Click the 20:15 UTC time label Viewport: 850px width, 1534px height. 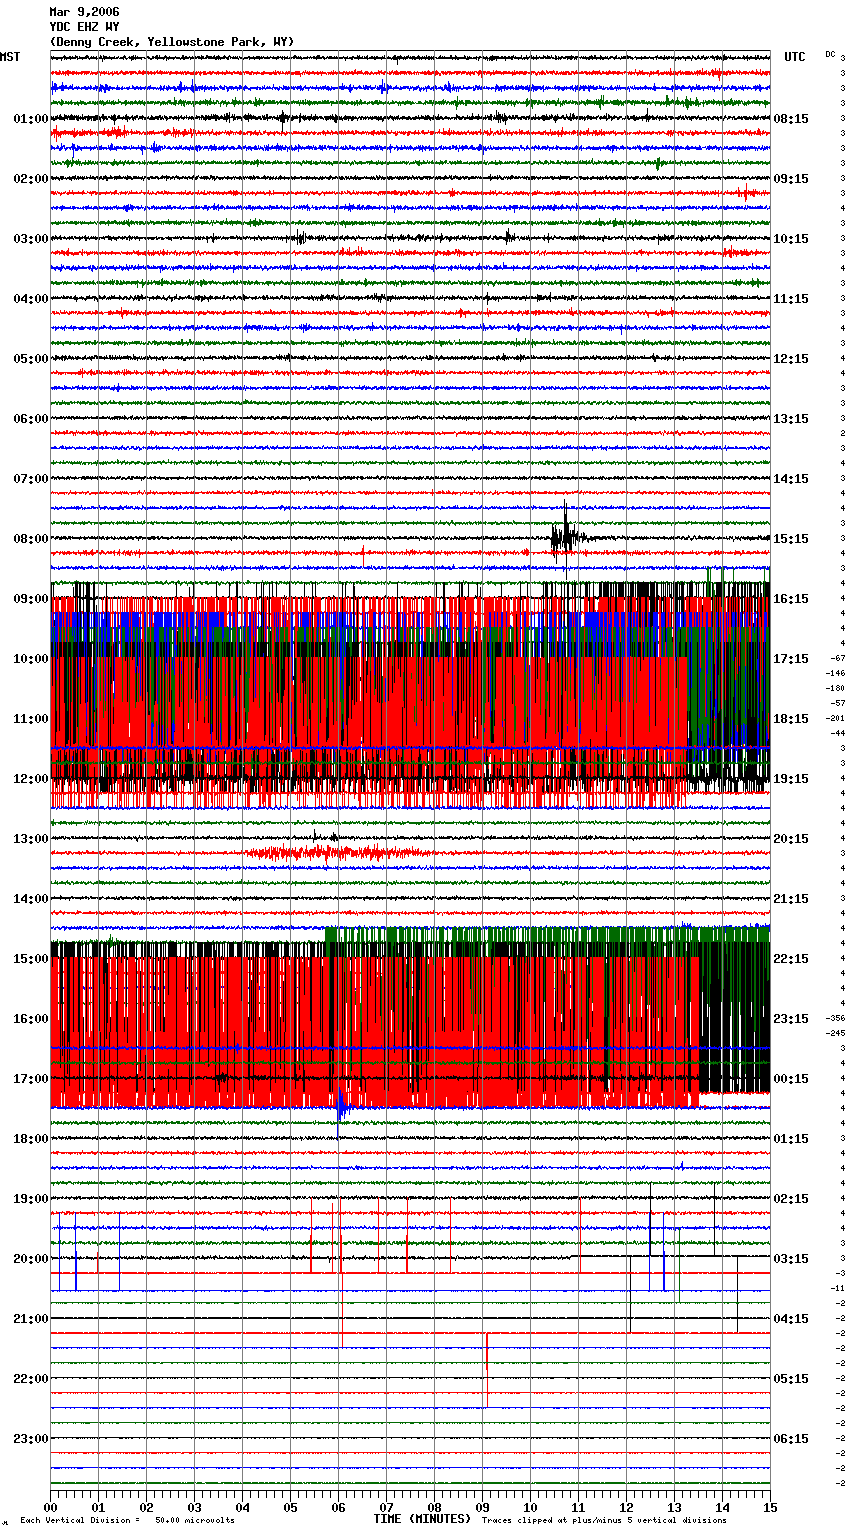[791, 839]
